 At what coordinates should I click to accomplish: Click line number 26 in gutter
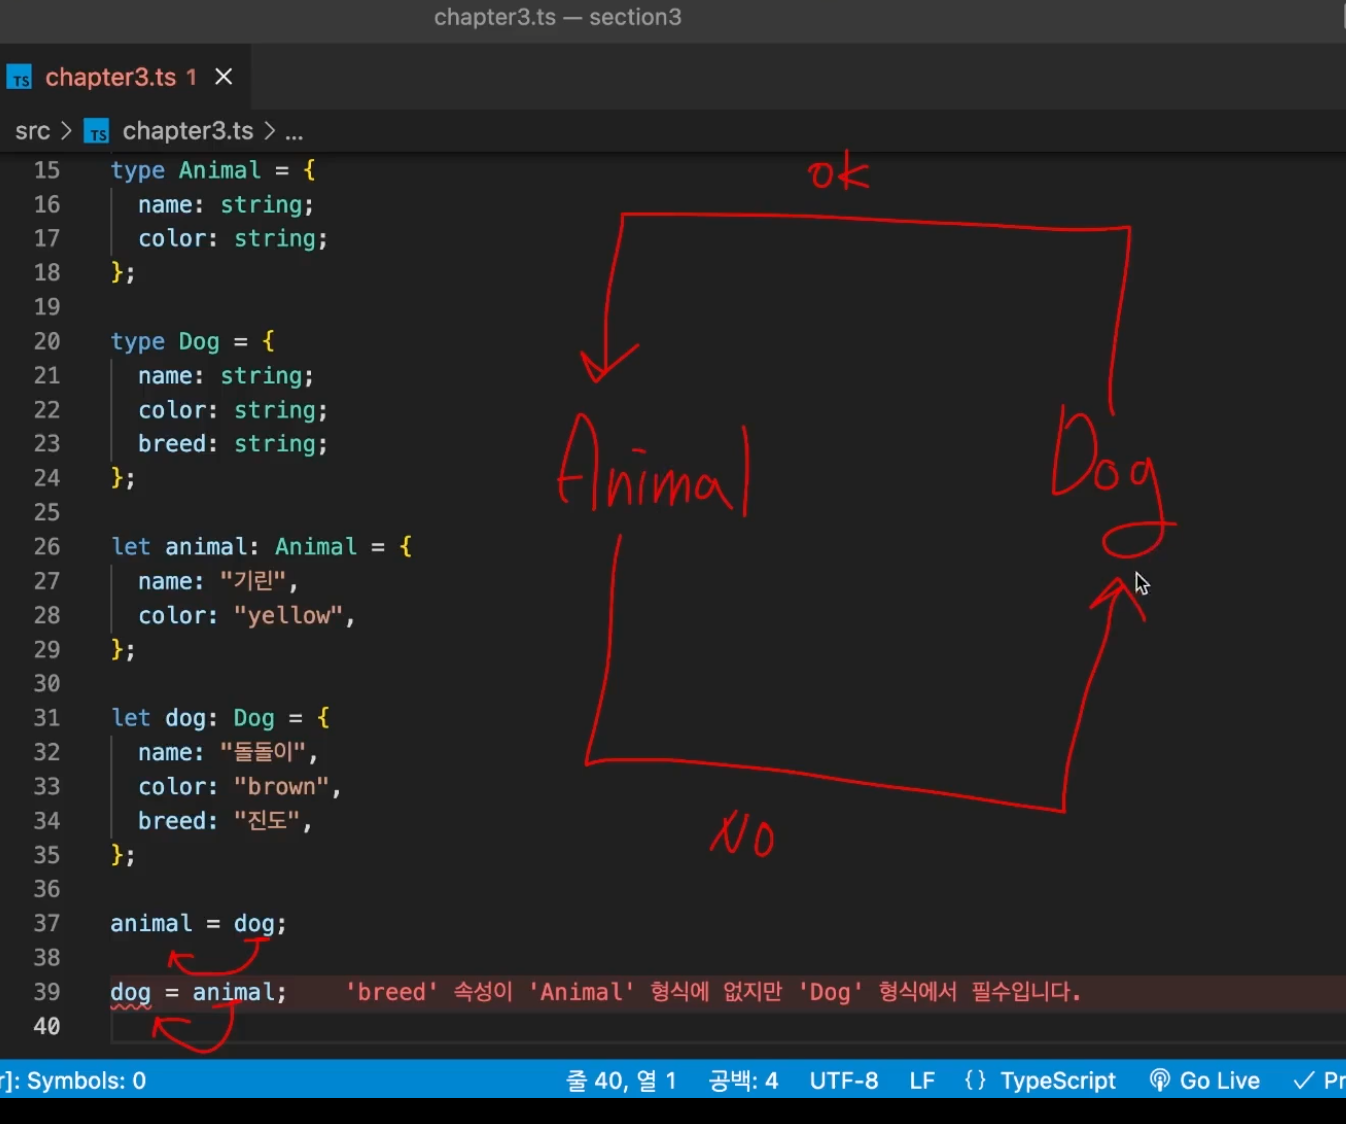pyautogui.click(x=46, y=547)
